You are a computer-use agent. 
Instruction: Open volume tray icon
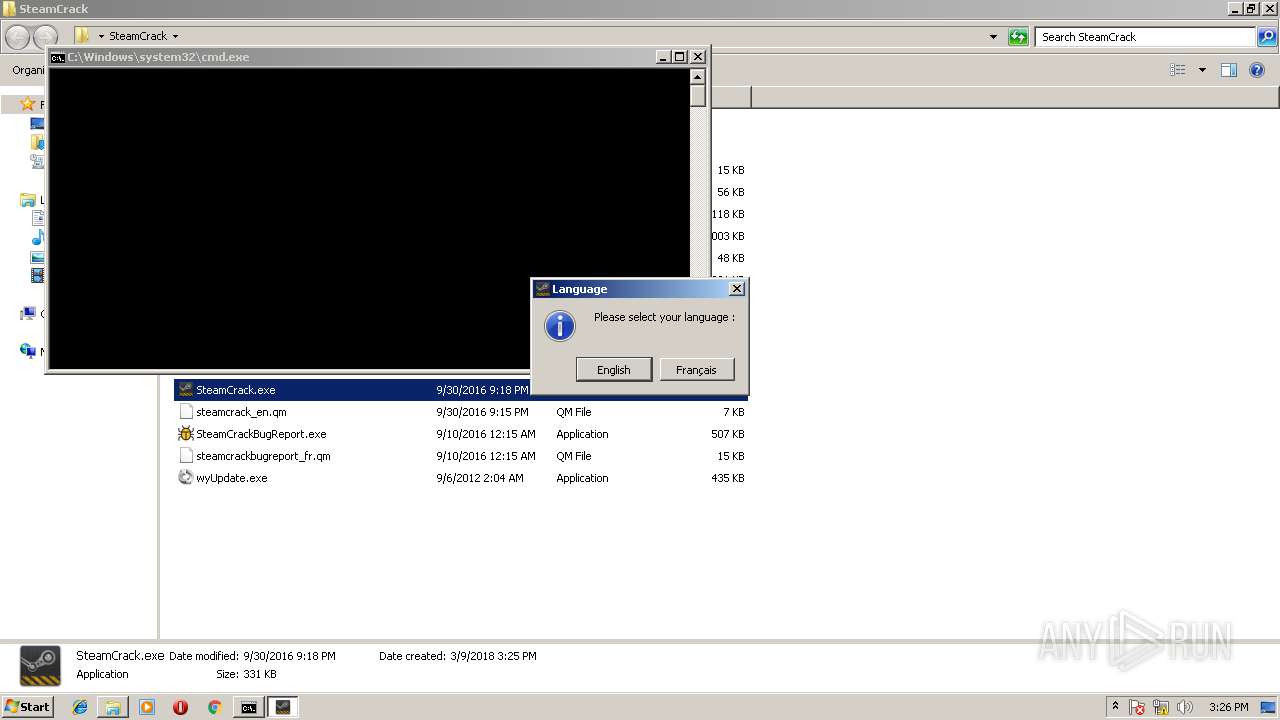pos(1185,708)
